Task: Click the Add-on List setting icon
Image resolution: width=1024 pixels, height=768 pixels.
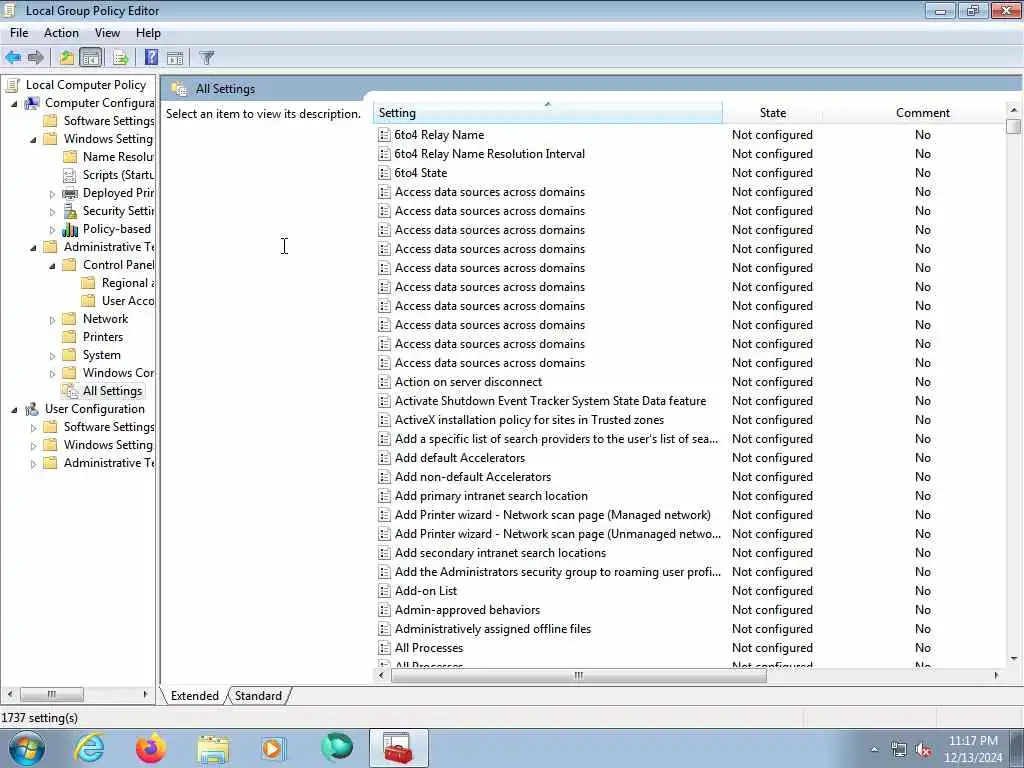Action: coord(384,591)
